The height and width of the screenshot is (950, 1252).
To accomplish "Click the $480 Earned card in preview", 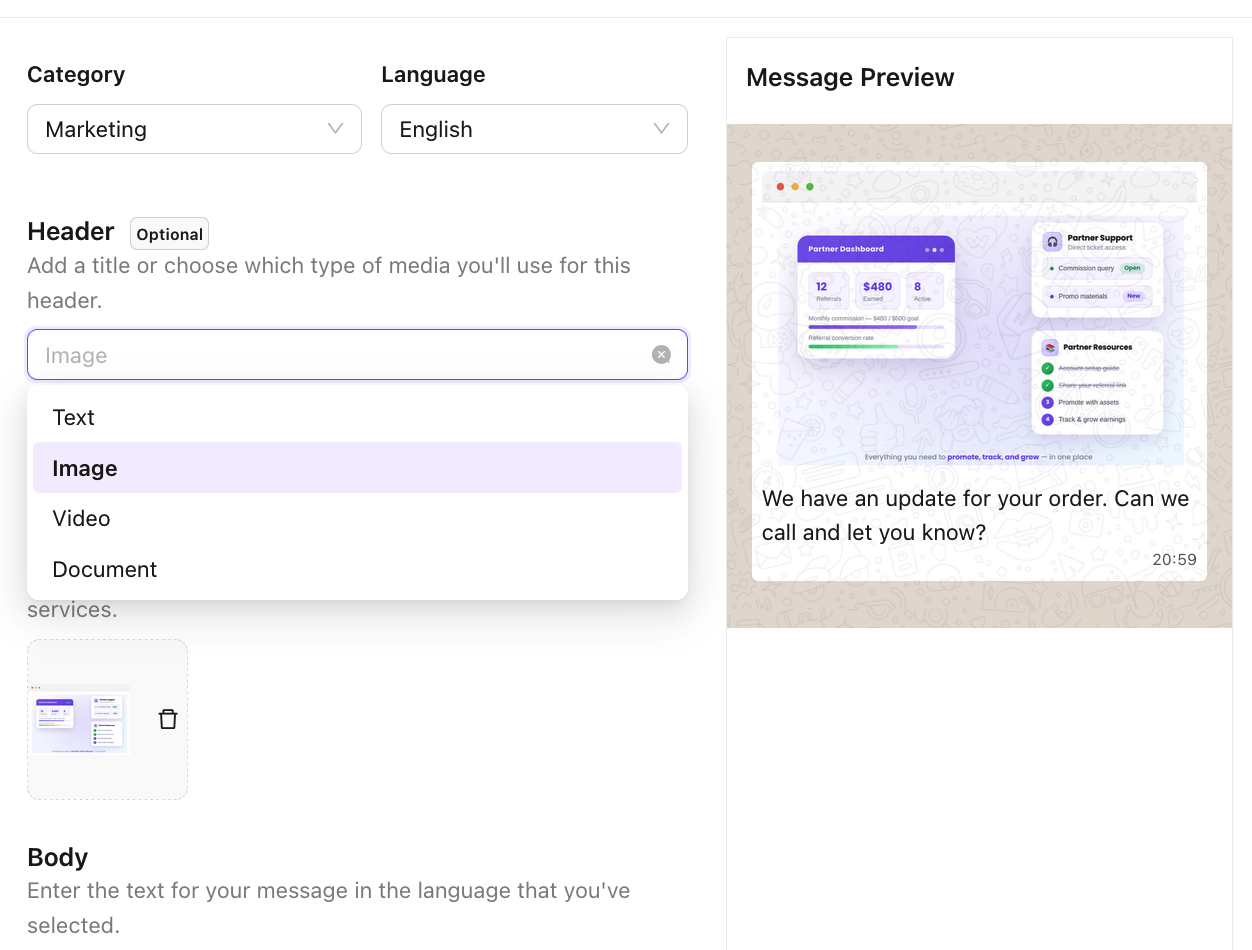I will [877, 290].
